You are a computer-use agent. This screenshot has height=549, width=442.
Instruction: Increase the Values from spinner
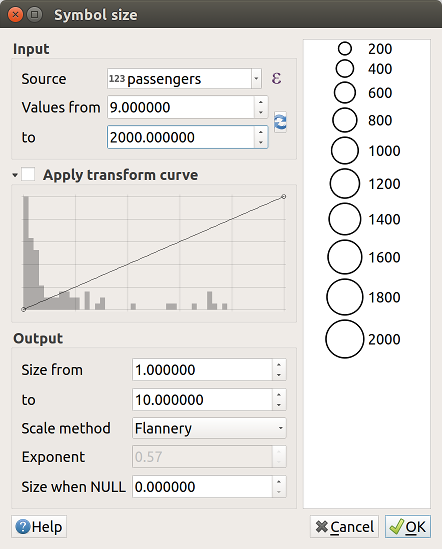coord(261,102)
